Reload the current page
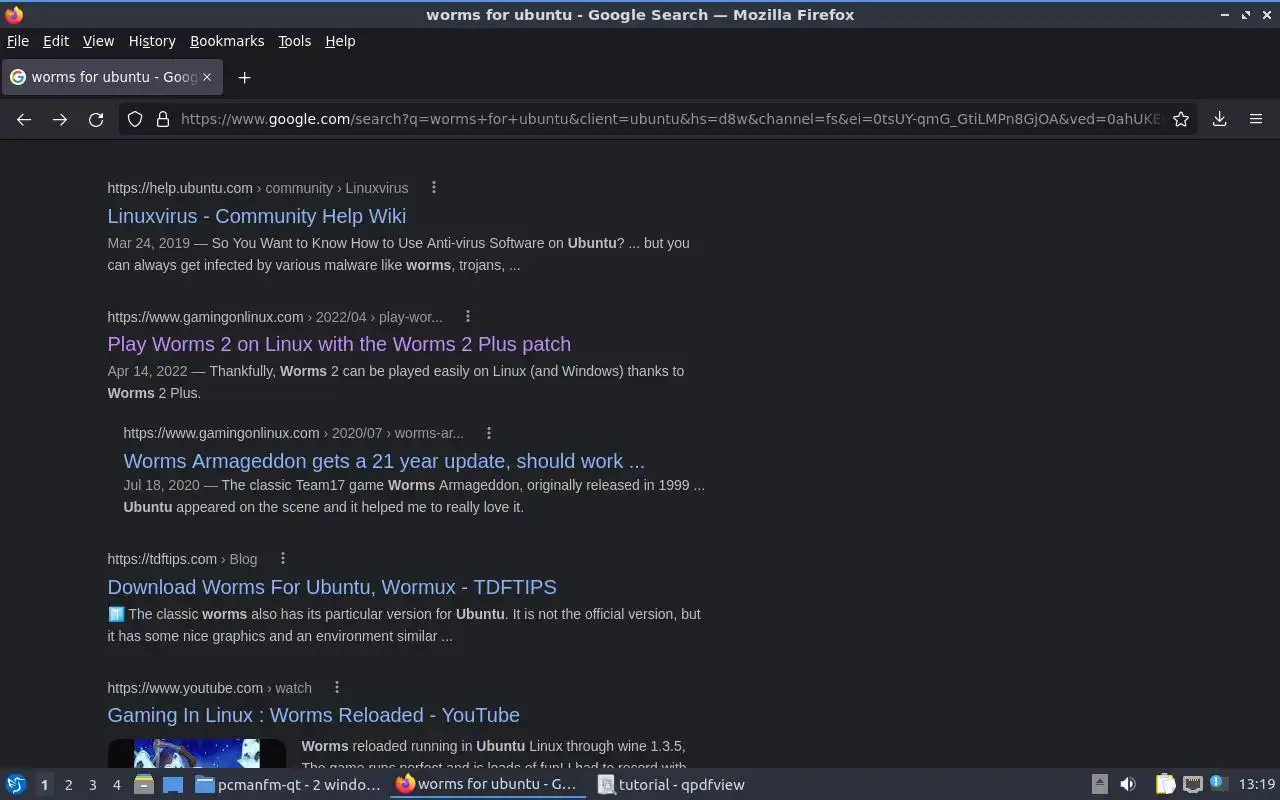 tap(96, 119)
